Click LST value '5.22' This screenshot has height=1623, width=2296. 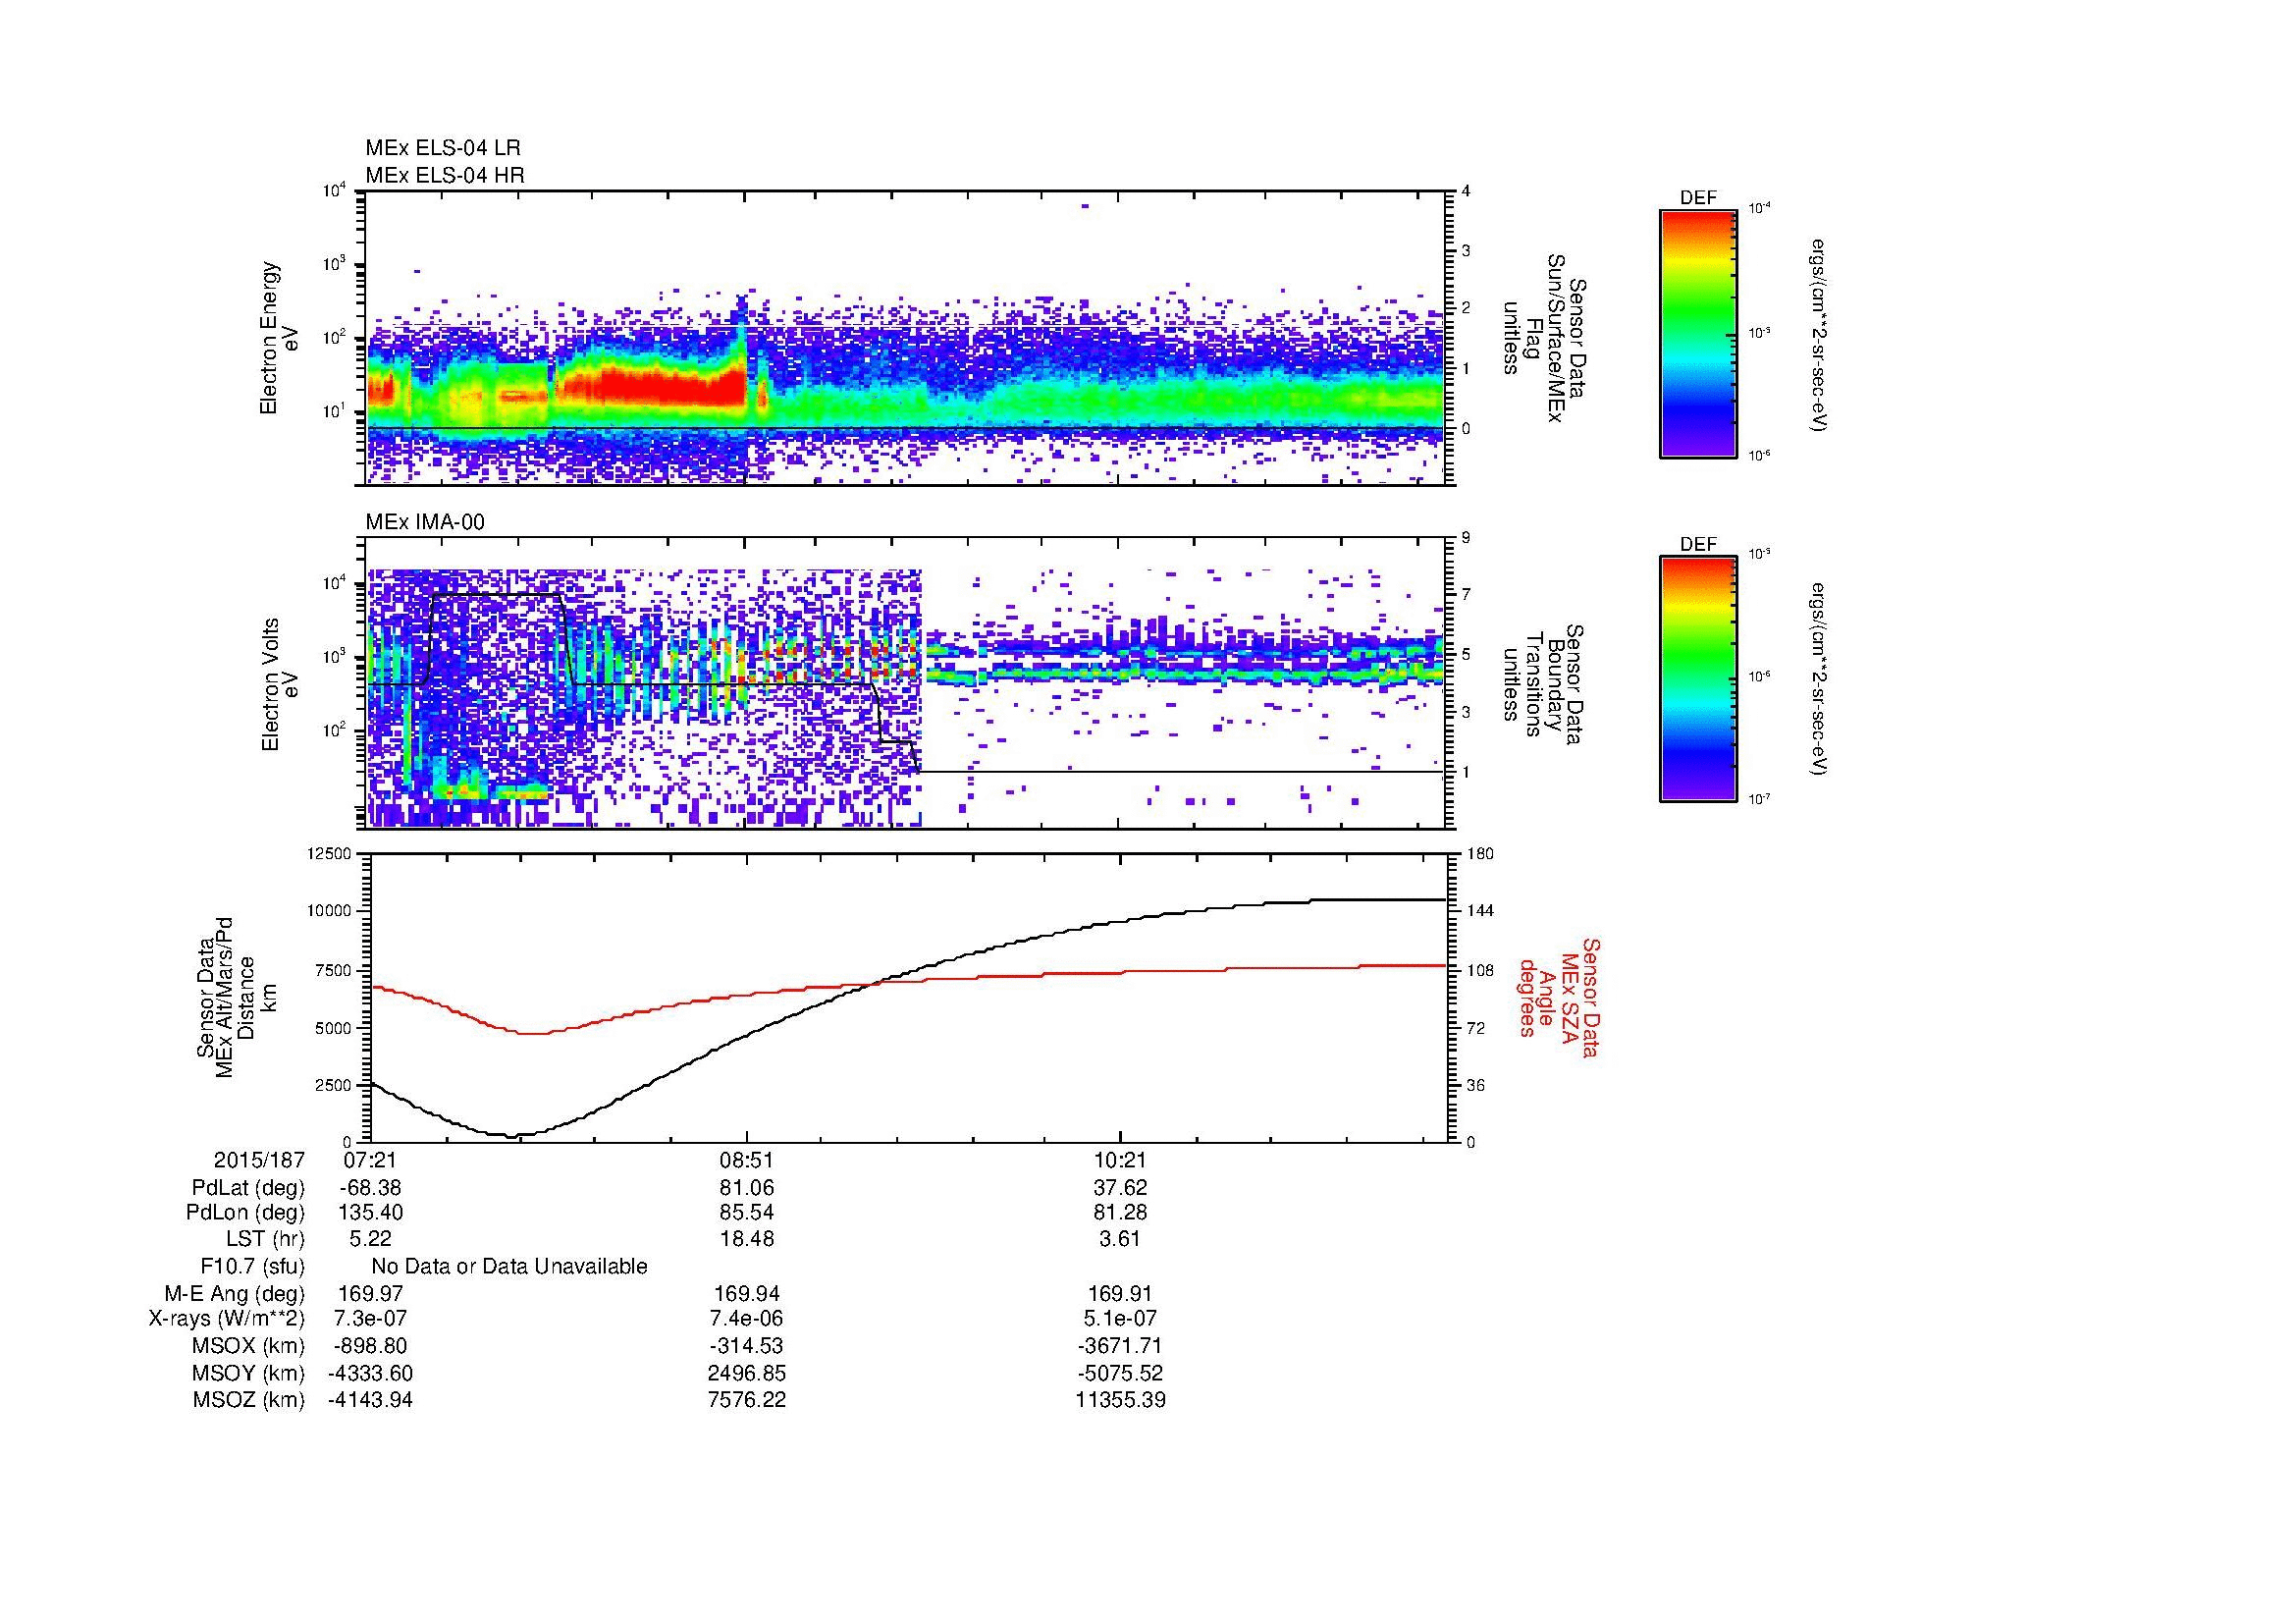tap(370, 1239)
